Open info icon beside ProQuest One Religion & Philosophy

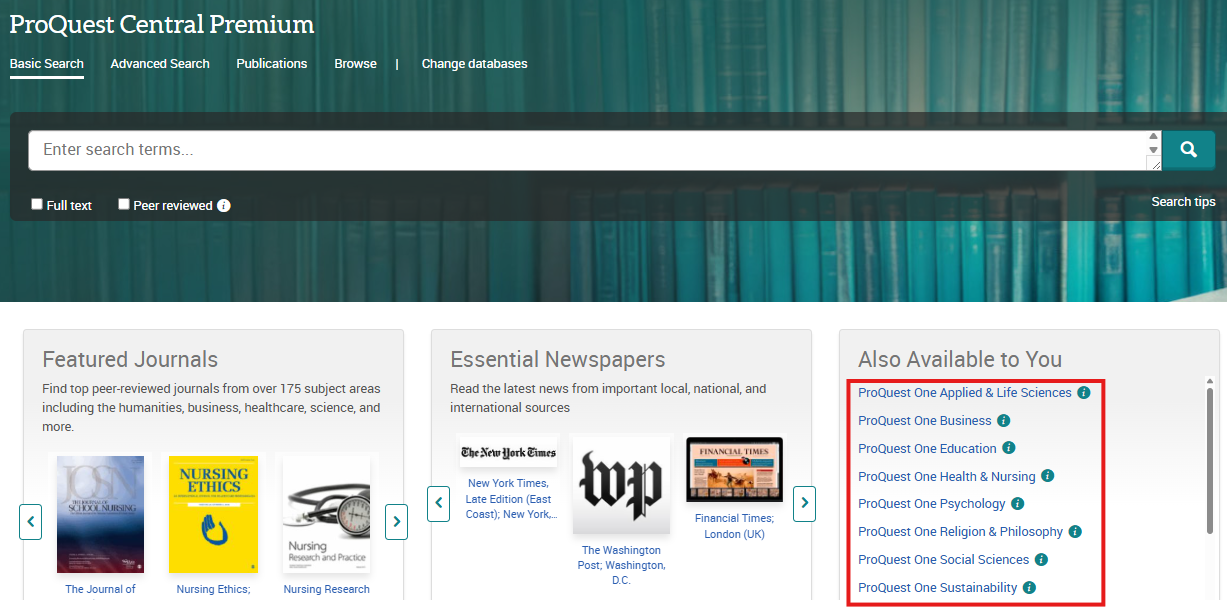[x=1075, y=532]
